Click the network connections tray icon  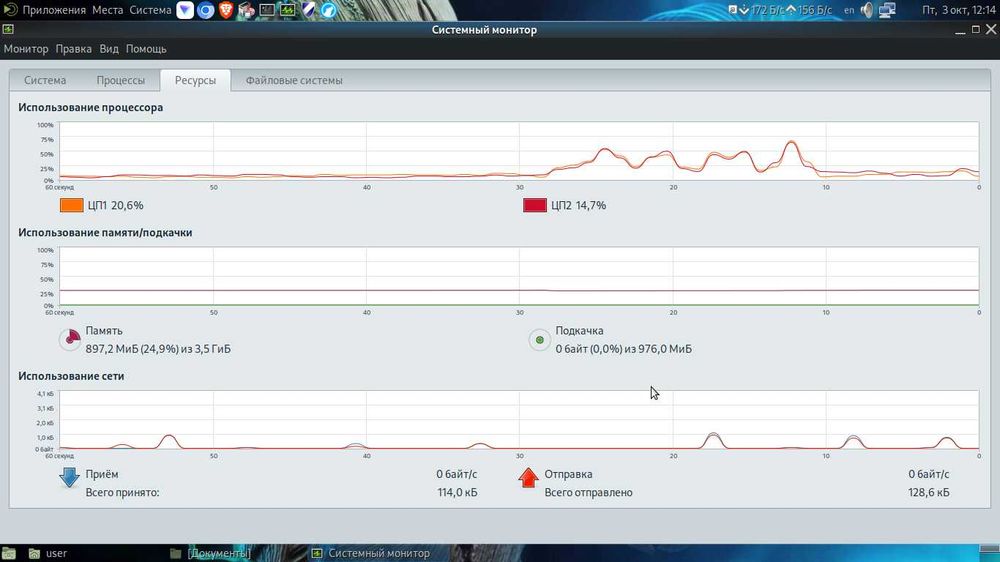pyautogui.click(x=887, y=10)
